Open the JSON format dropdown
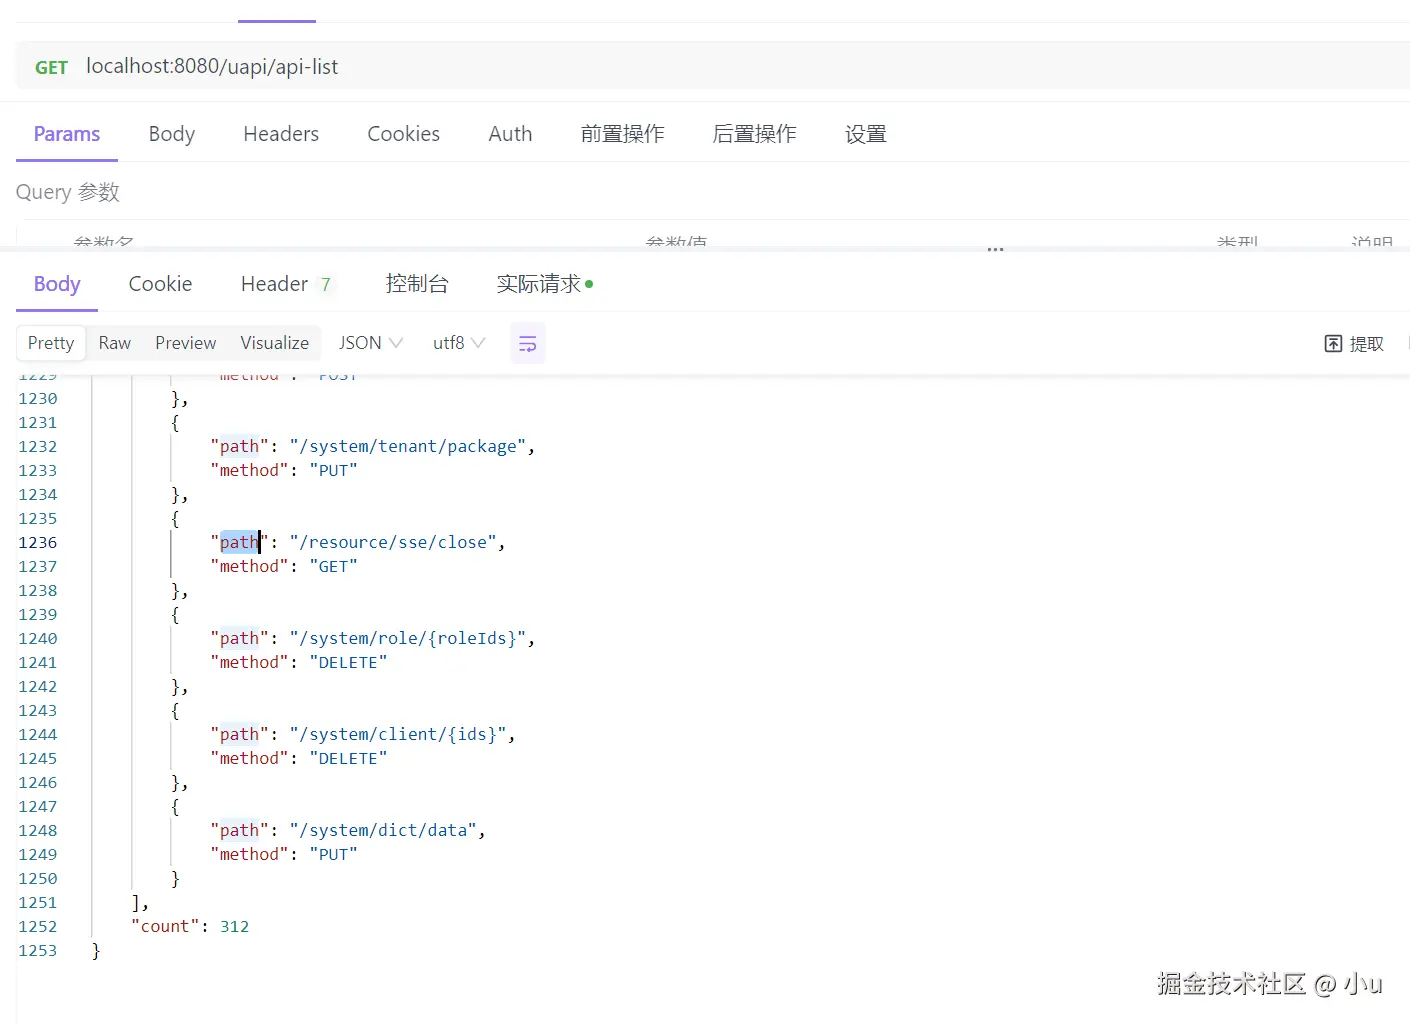Screen dimensions: 1410x1024 coord(370,343)
